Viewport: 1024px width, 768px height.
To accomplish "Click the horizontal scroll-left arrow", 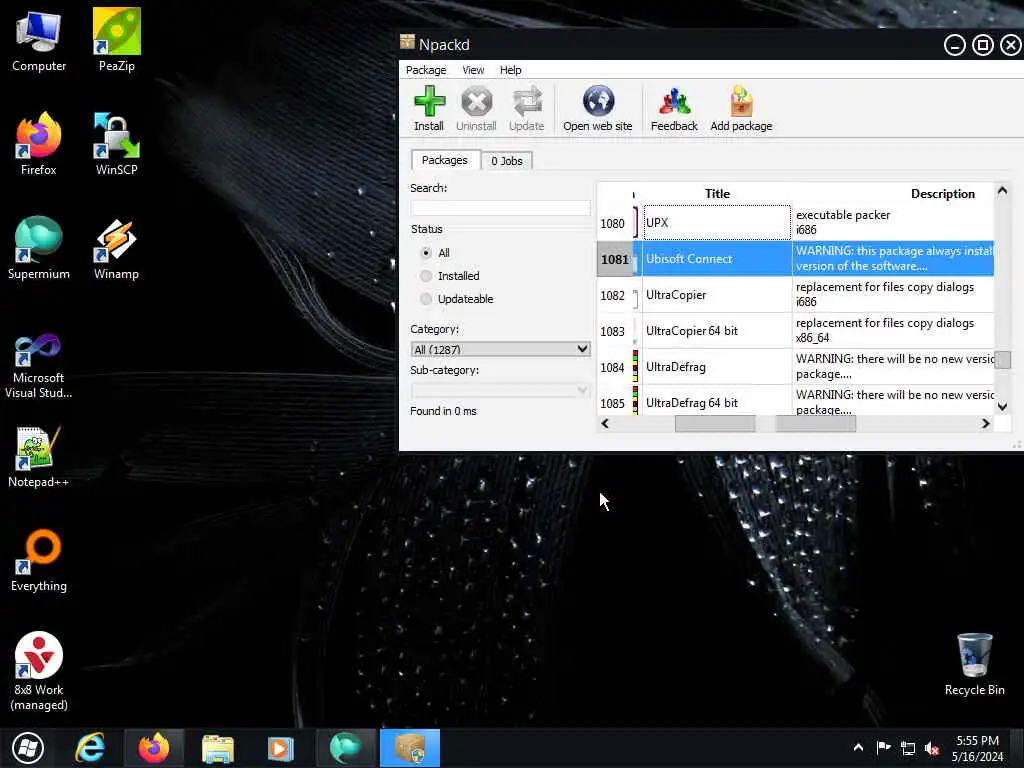I will point(605,424).
